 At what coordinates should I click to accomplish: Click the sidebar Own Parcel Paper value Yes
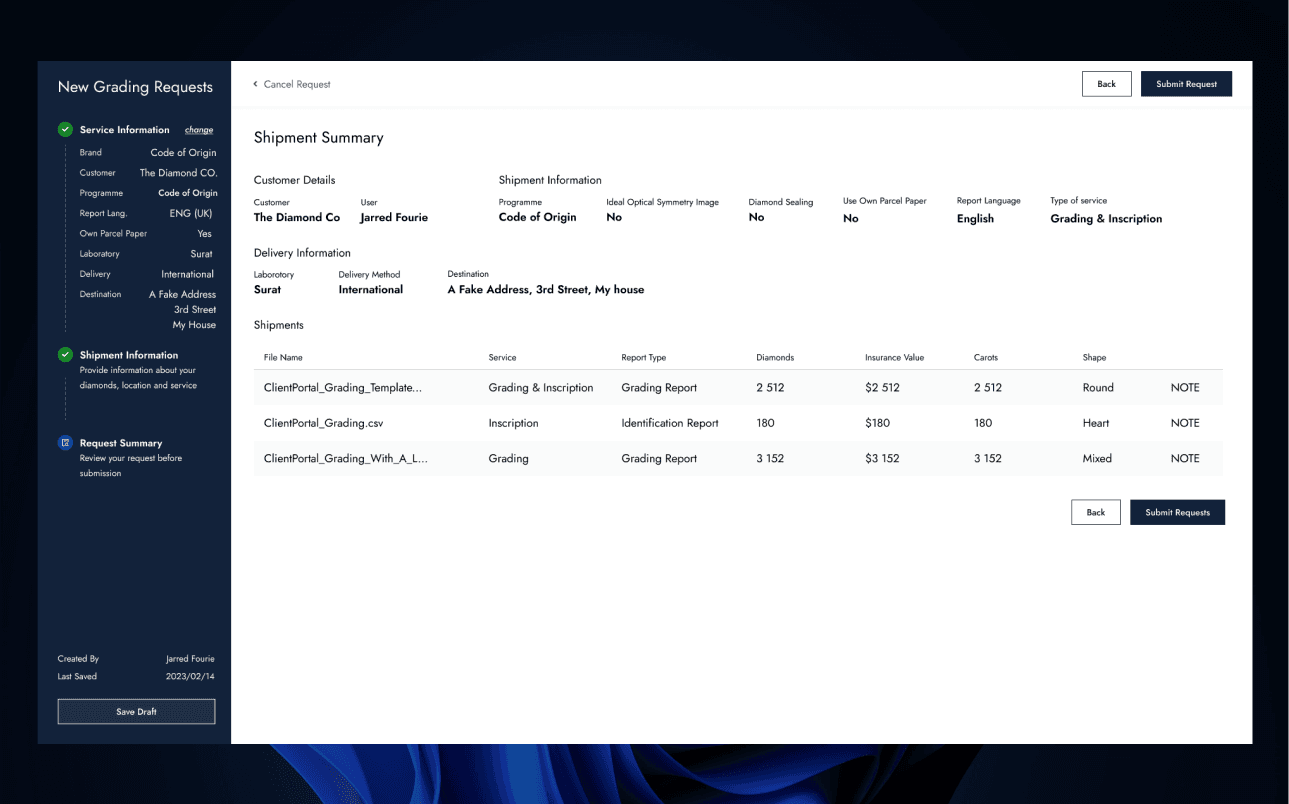pos(205,234)
